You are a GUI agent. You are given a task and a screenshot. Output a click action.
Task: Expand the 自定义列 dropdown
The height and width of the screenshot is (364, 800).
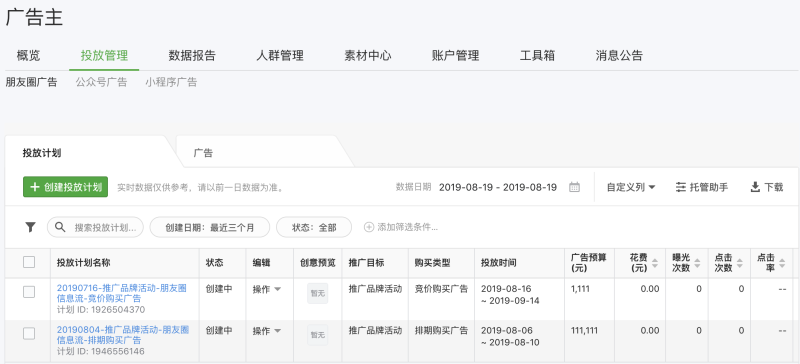631,187
